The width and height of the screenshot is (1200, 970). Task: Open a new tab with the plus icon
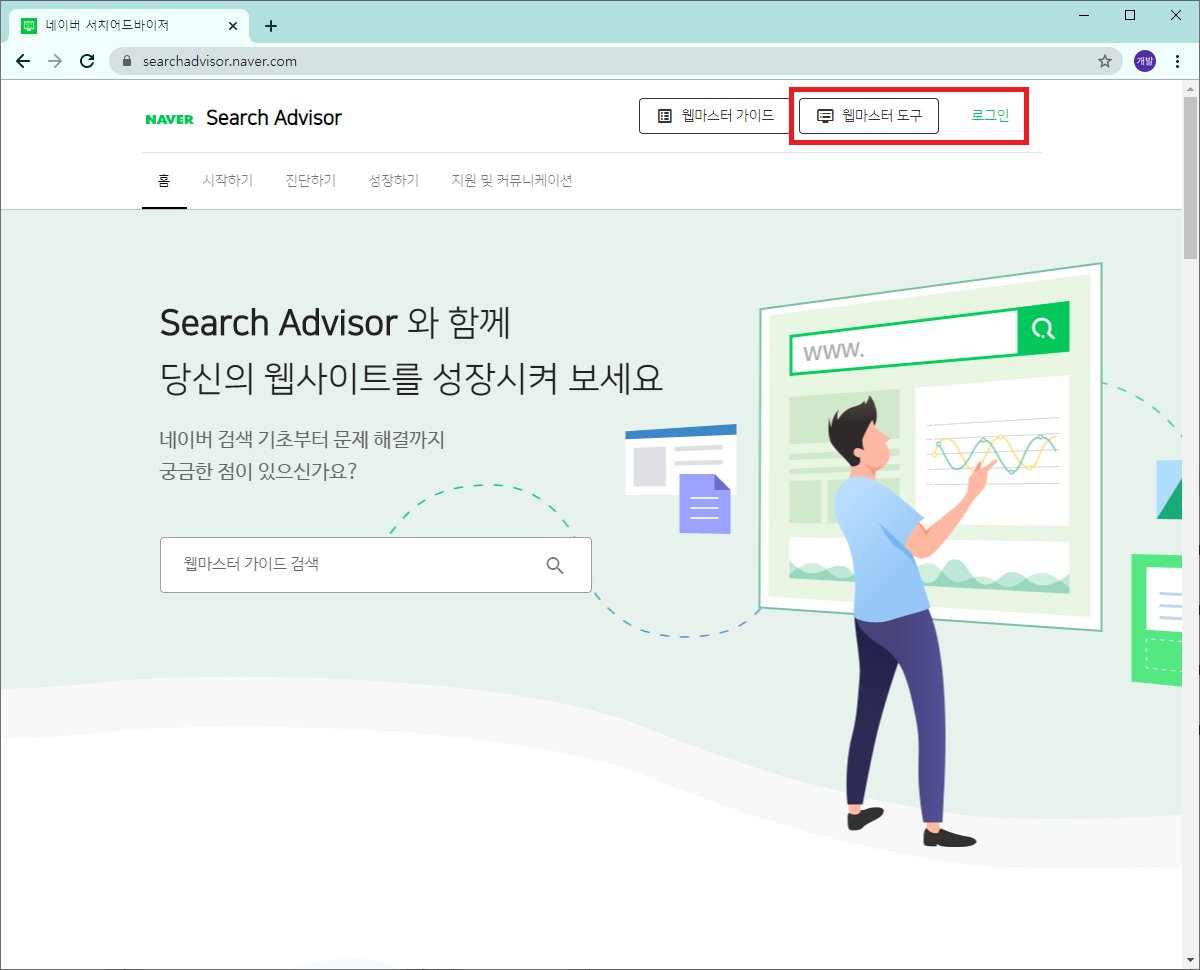(270, 26)
